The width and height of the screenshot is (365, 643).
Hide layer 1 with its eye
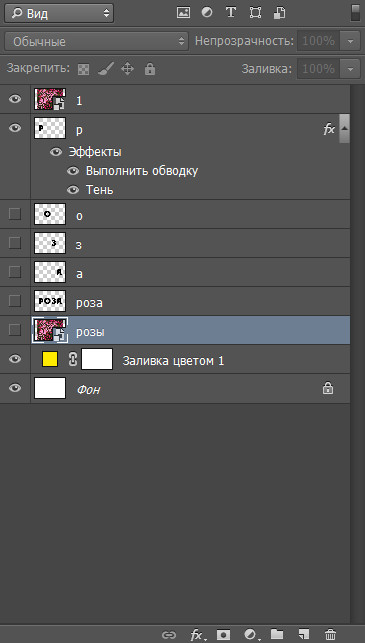coord(15,99)
